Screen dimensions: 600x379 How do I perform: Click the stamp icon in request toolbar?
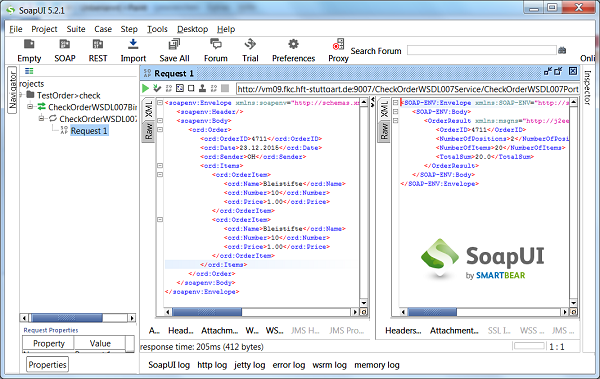point(202,88)
